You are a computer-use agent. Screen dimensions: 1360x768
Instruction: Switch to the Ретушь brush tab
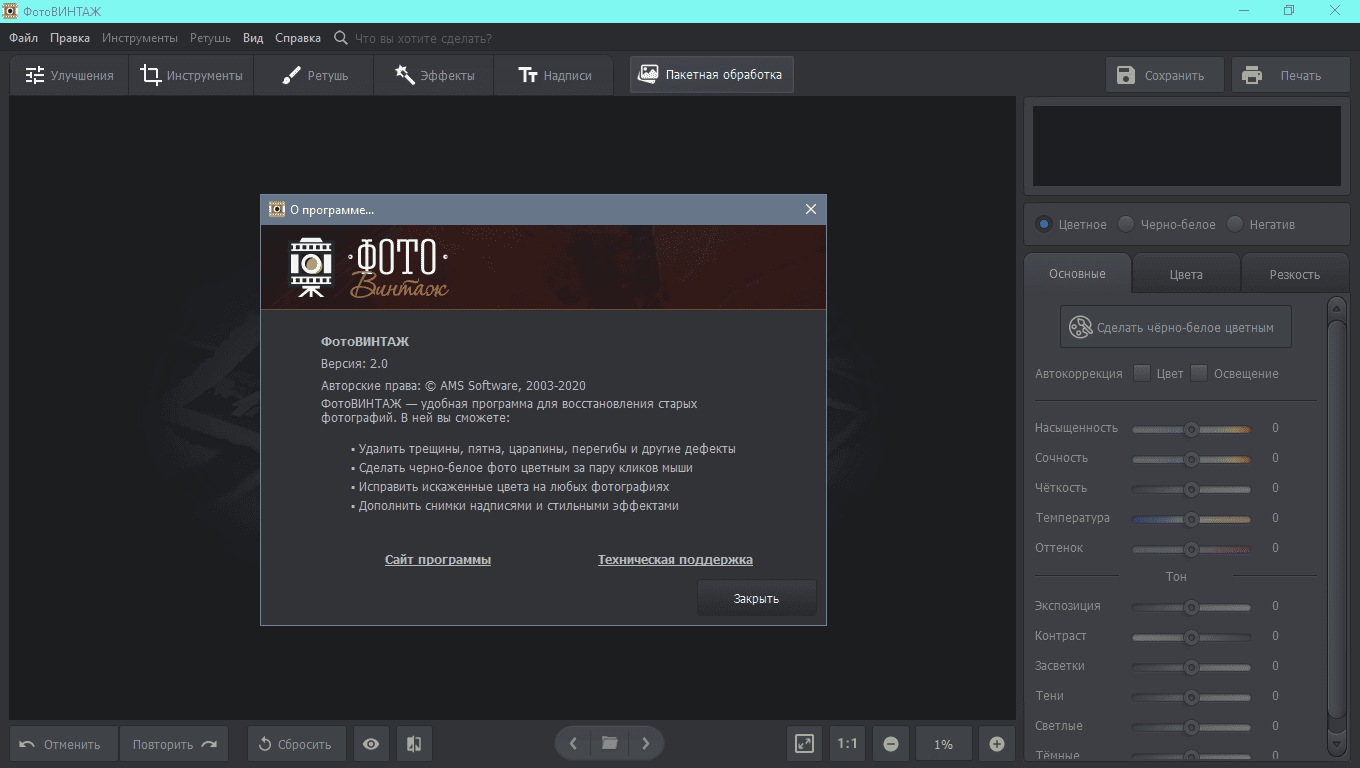click(x=313, y=75)
